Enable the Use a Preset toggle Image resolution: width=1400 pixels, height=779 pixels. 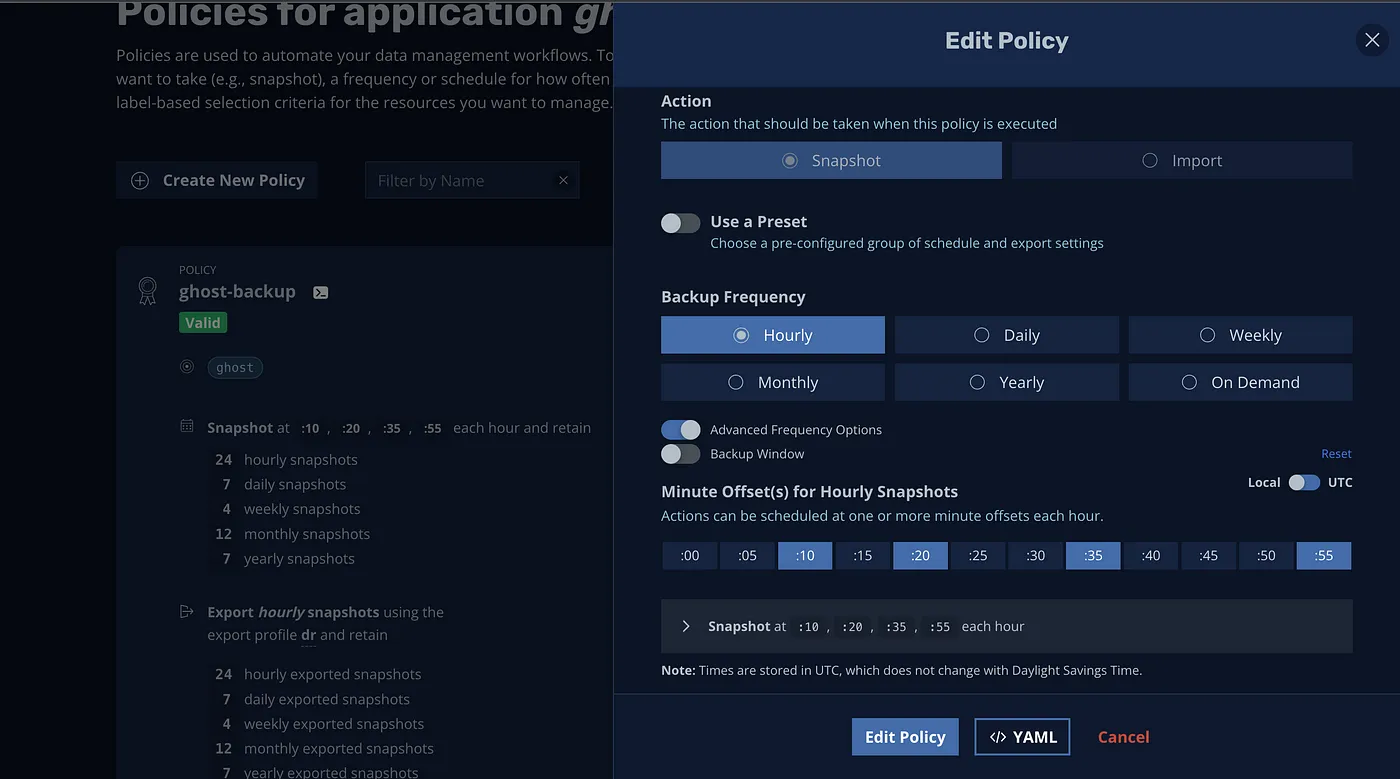pos(681,223)
